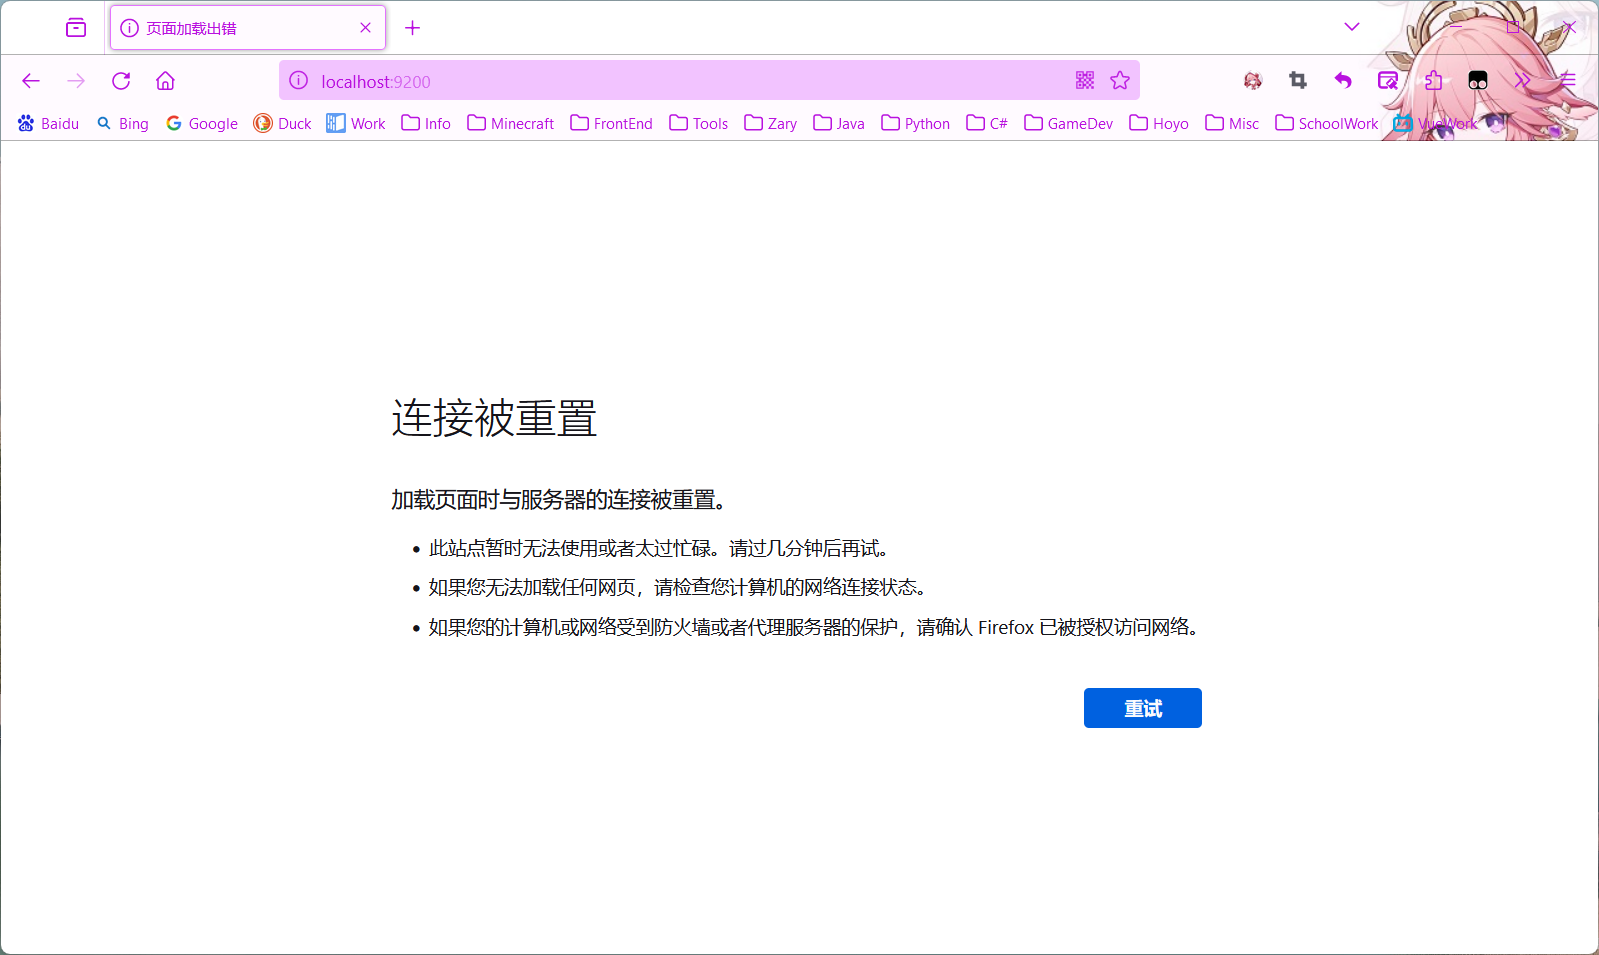Go back to previous page
Screen dimensions: 1599x955
tap(31, 81)
